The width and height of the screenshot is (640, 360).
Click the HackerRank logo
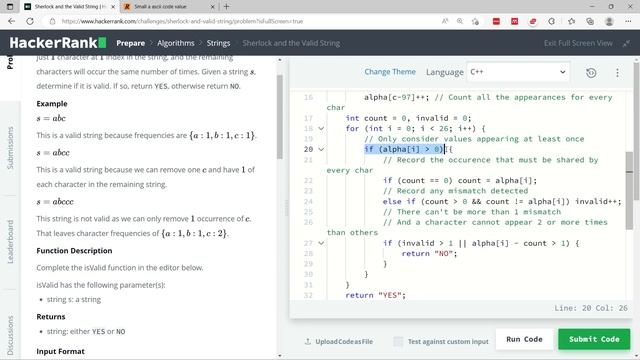[58, 42]
